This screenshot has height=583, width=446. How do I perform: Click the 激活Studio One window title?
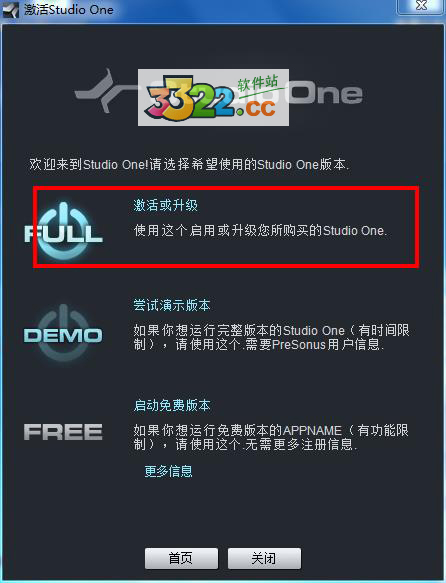[69, 10]
